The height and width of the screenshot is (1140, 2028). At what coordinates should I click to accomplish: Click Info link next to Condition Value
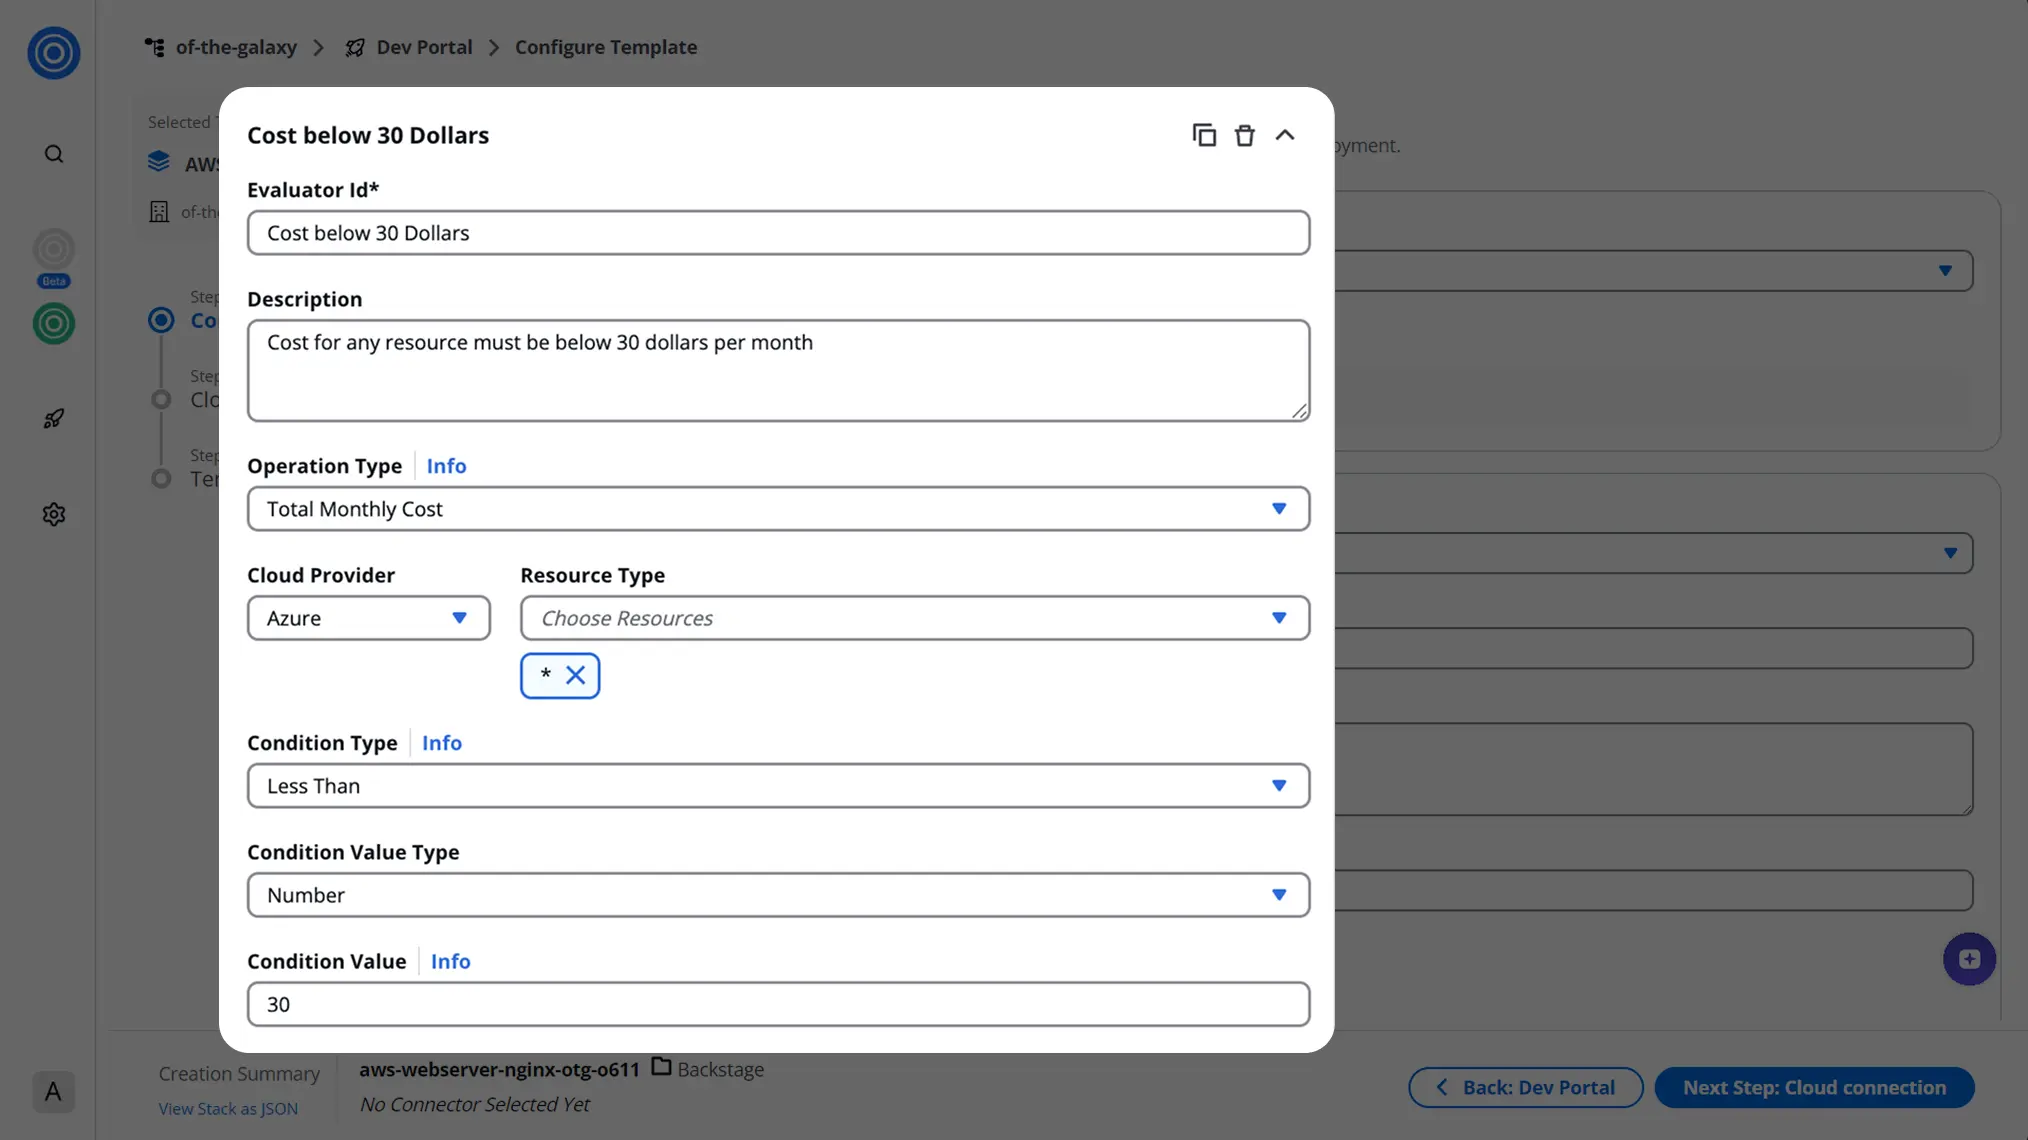click(450, 961)
